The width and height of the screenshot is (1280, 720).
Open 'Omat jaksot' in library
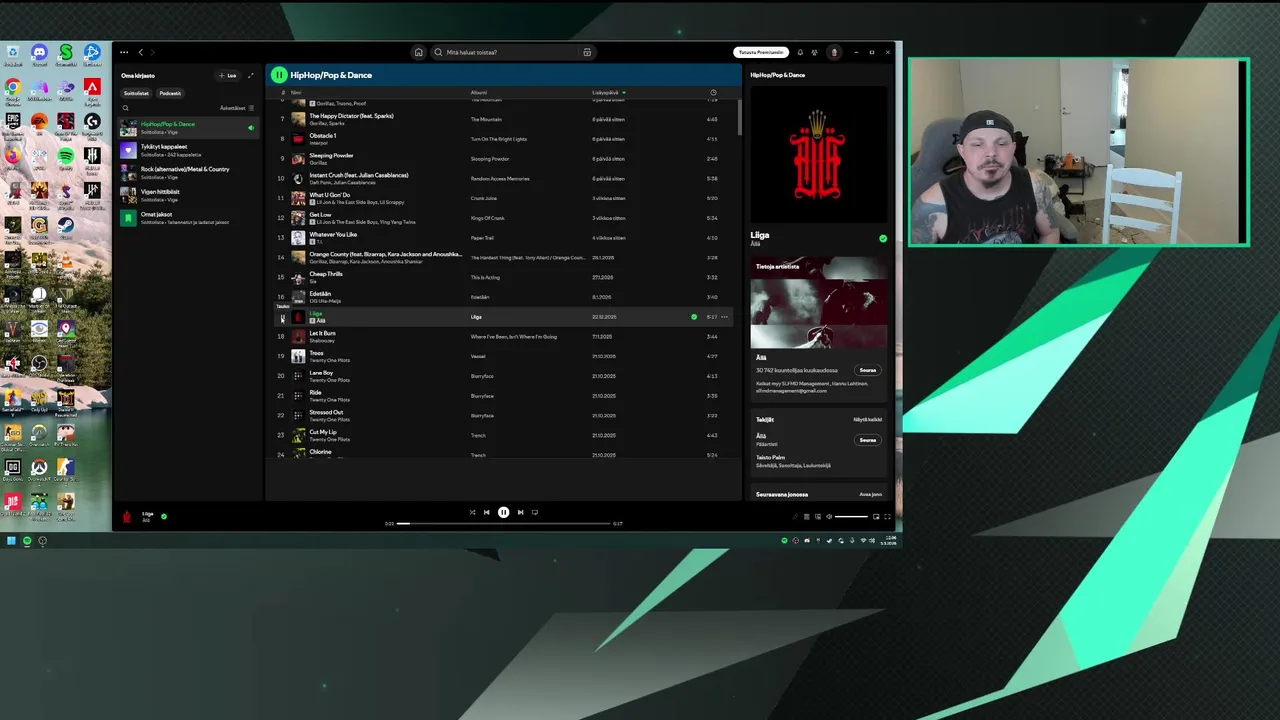pyautogui.click(x=188, y=217)
